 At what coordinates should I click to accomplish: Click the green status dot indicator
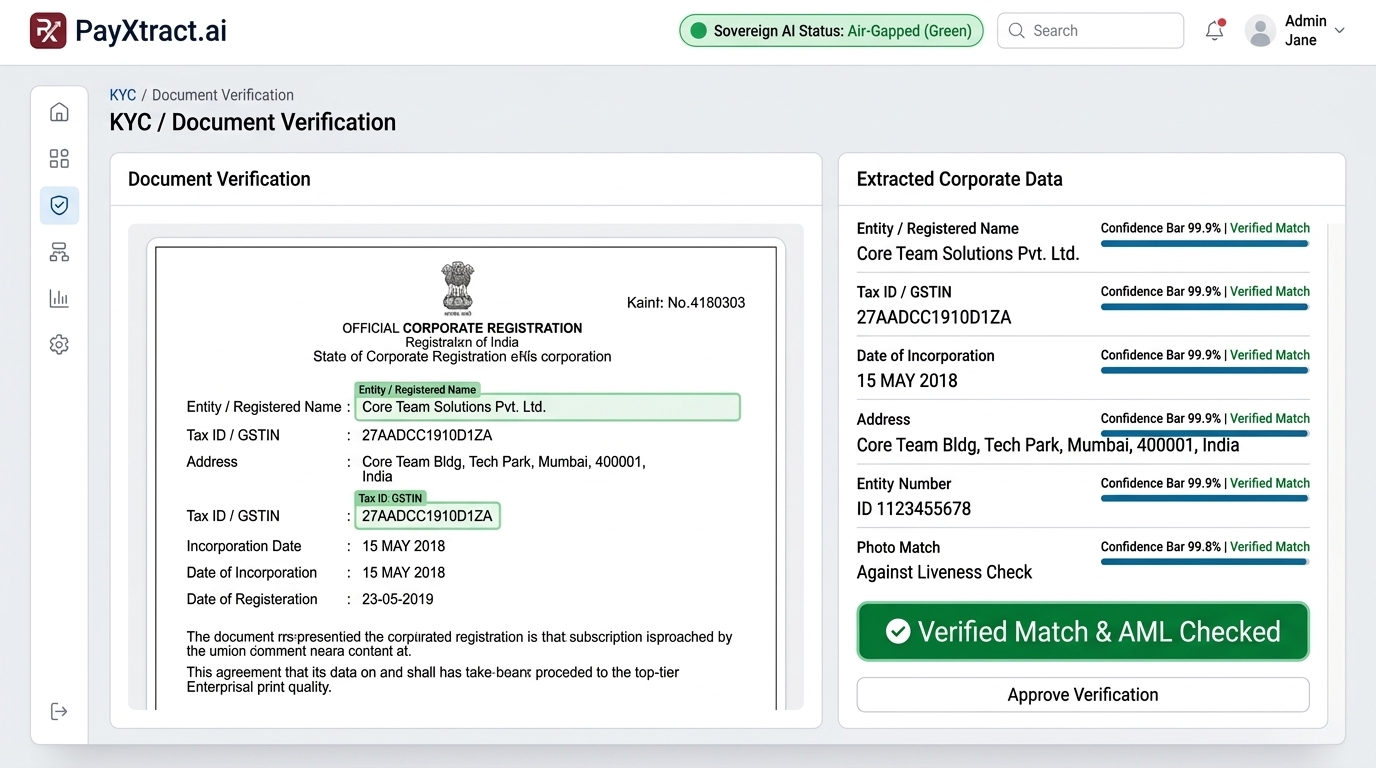[x=698, y=31]
